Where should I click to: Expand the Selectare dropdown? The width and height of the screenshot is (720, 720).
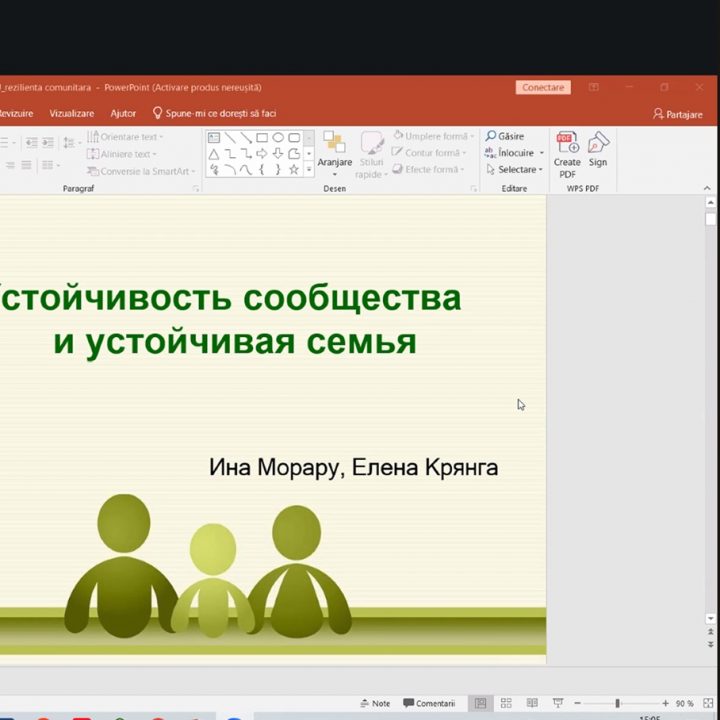point(520,170)
